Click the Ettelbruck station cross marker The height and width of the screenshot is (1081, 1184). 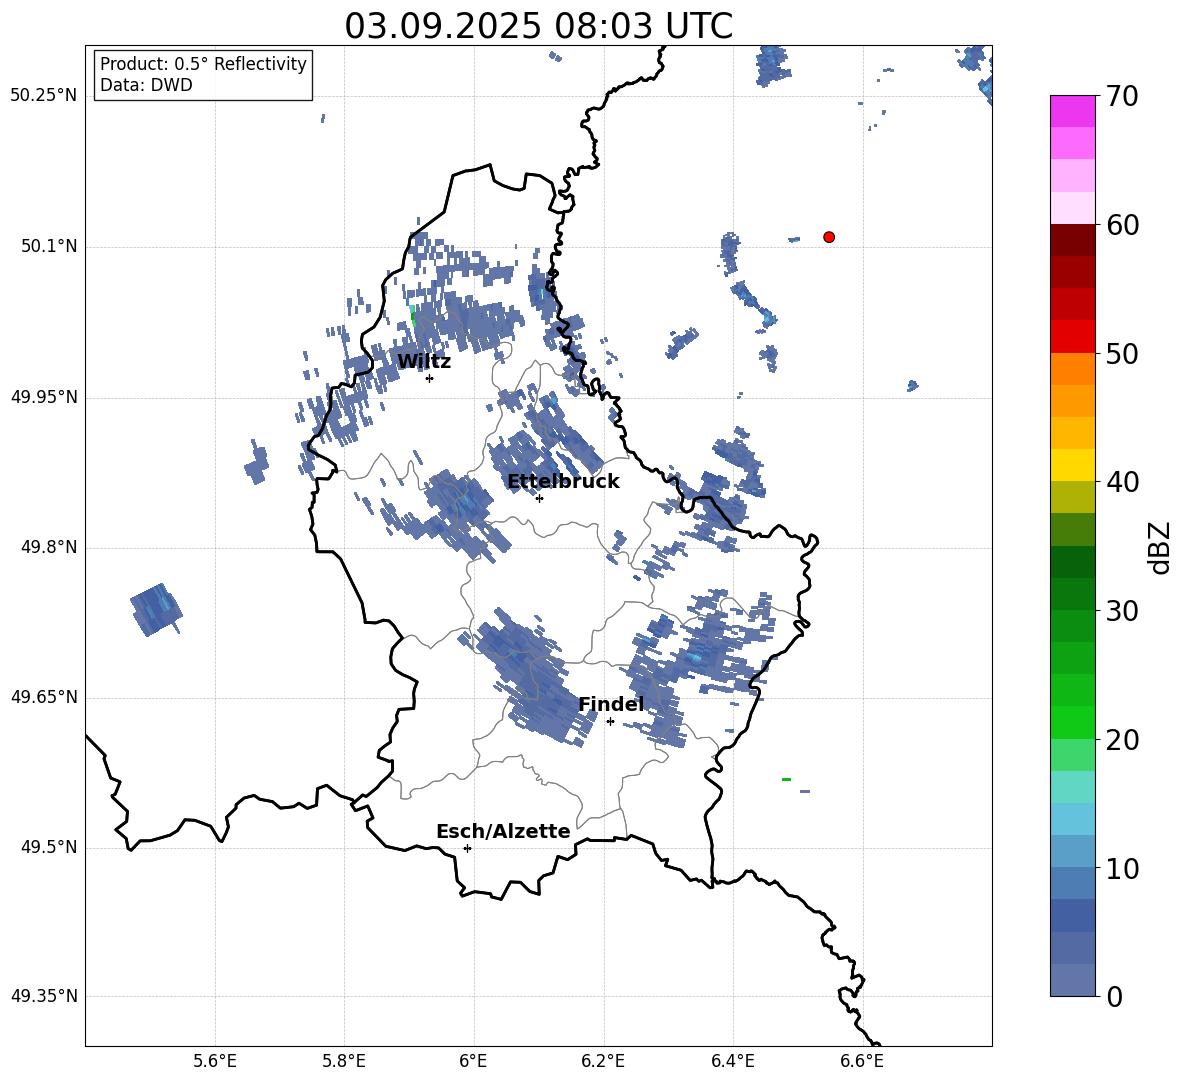tap(539, 498)
